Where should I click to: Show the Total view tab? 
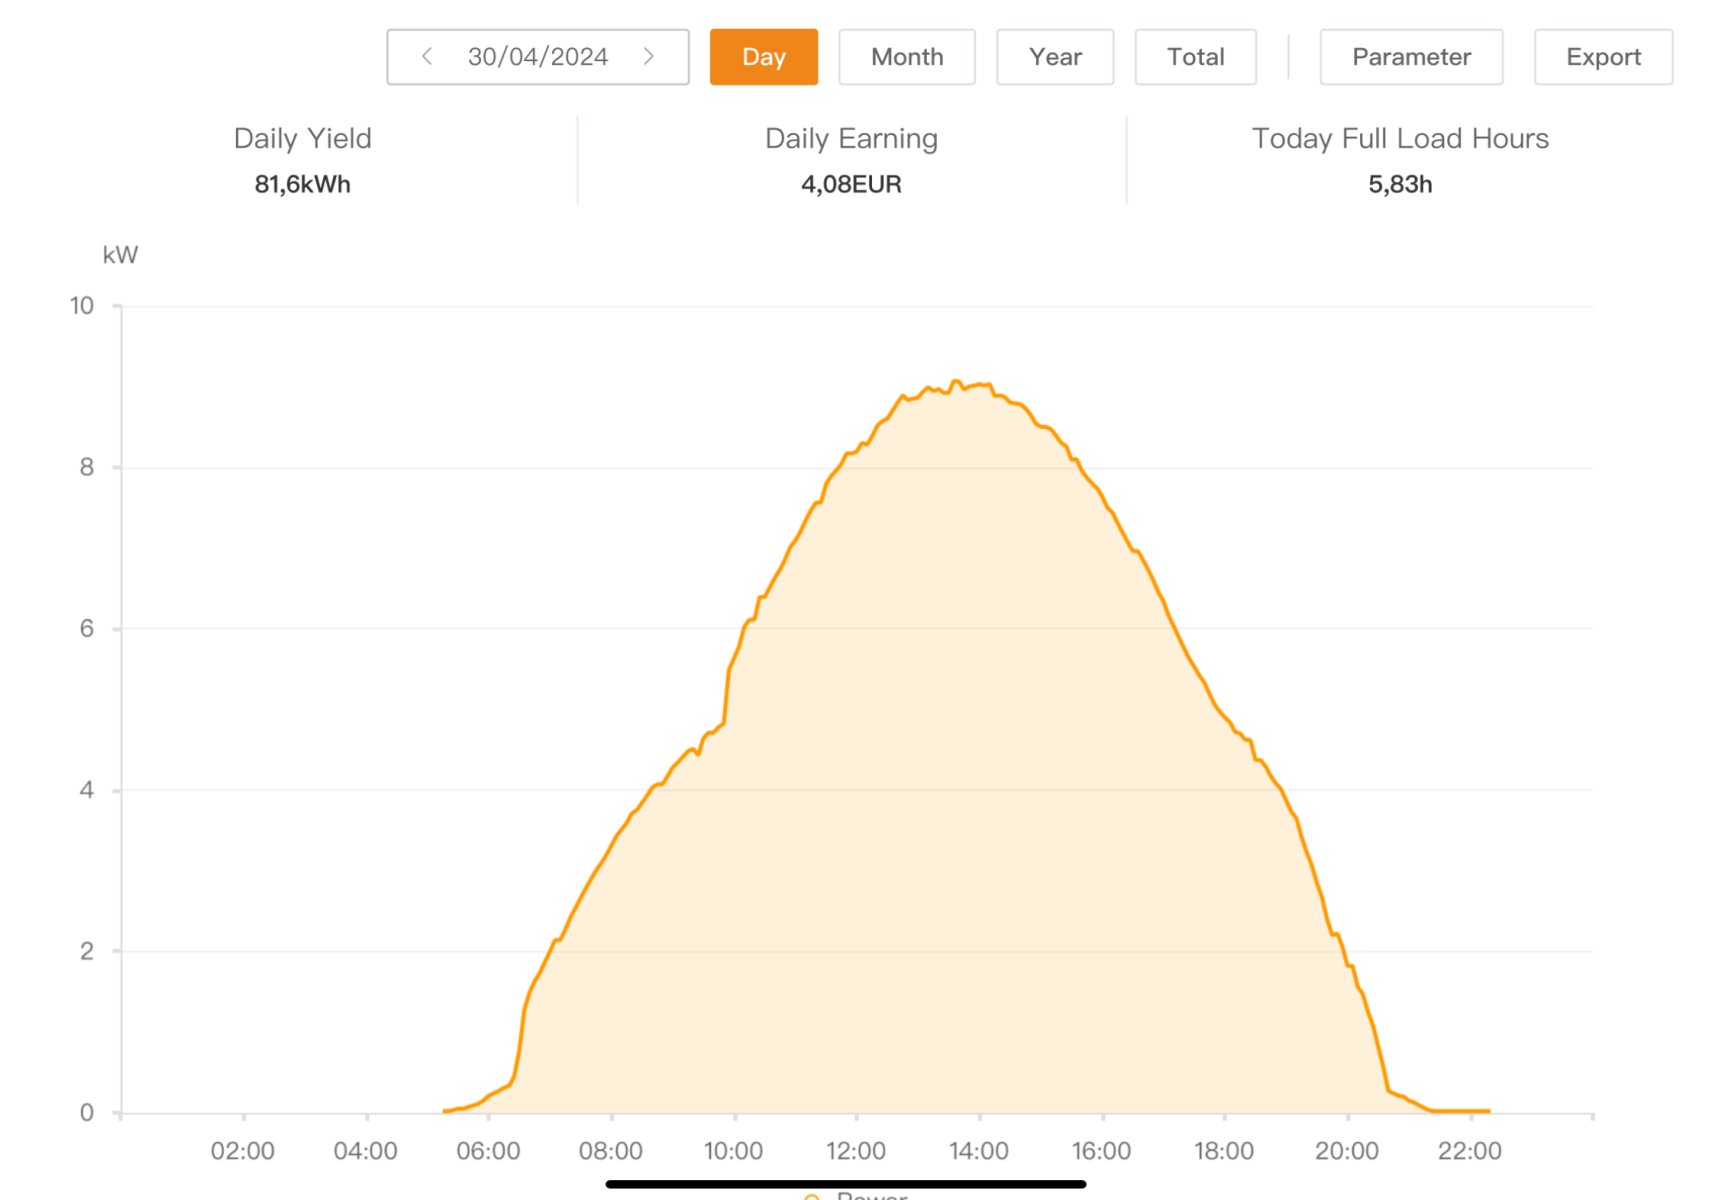[1195, 57]
